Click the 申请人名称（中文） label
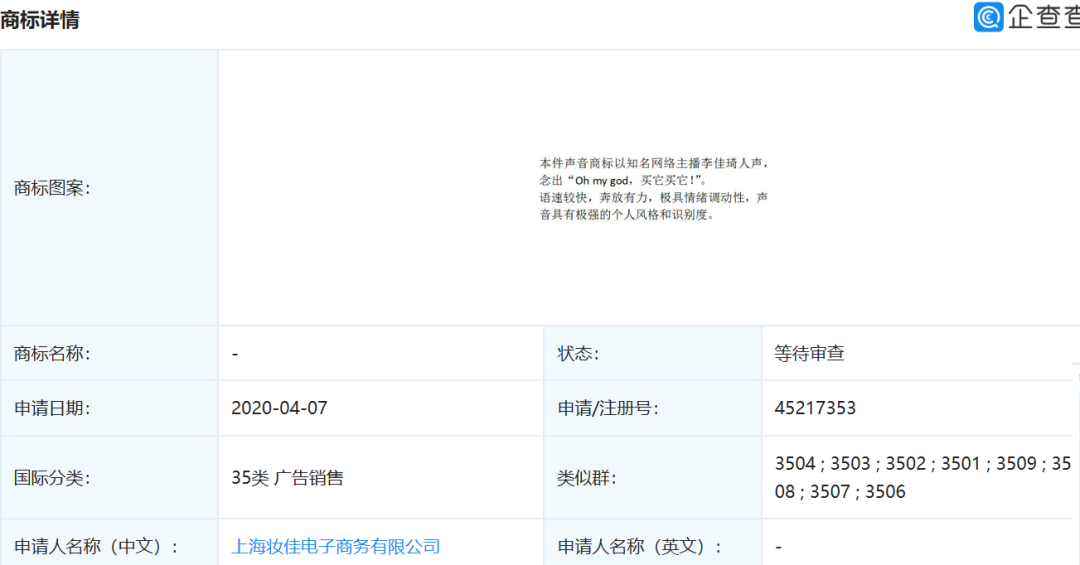The image size is (1080, 565). pyautogui.click(x=96, y=546)
